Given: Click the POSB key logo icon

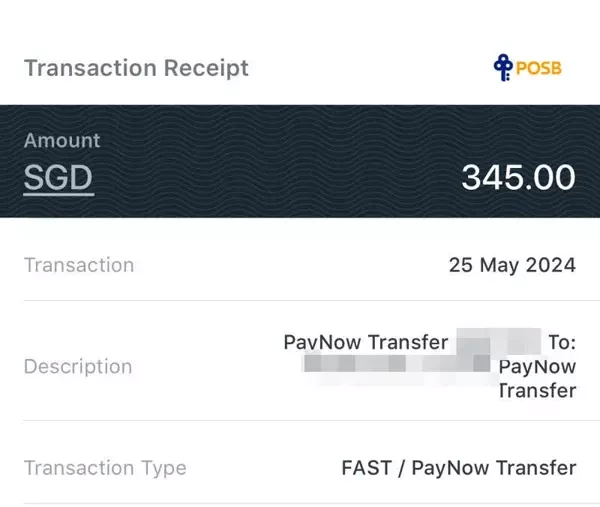Looking at the screenshot, I should [x=503, y=67].
